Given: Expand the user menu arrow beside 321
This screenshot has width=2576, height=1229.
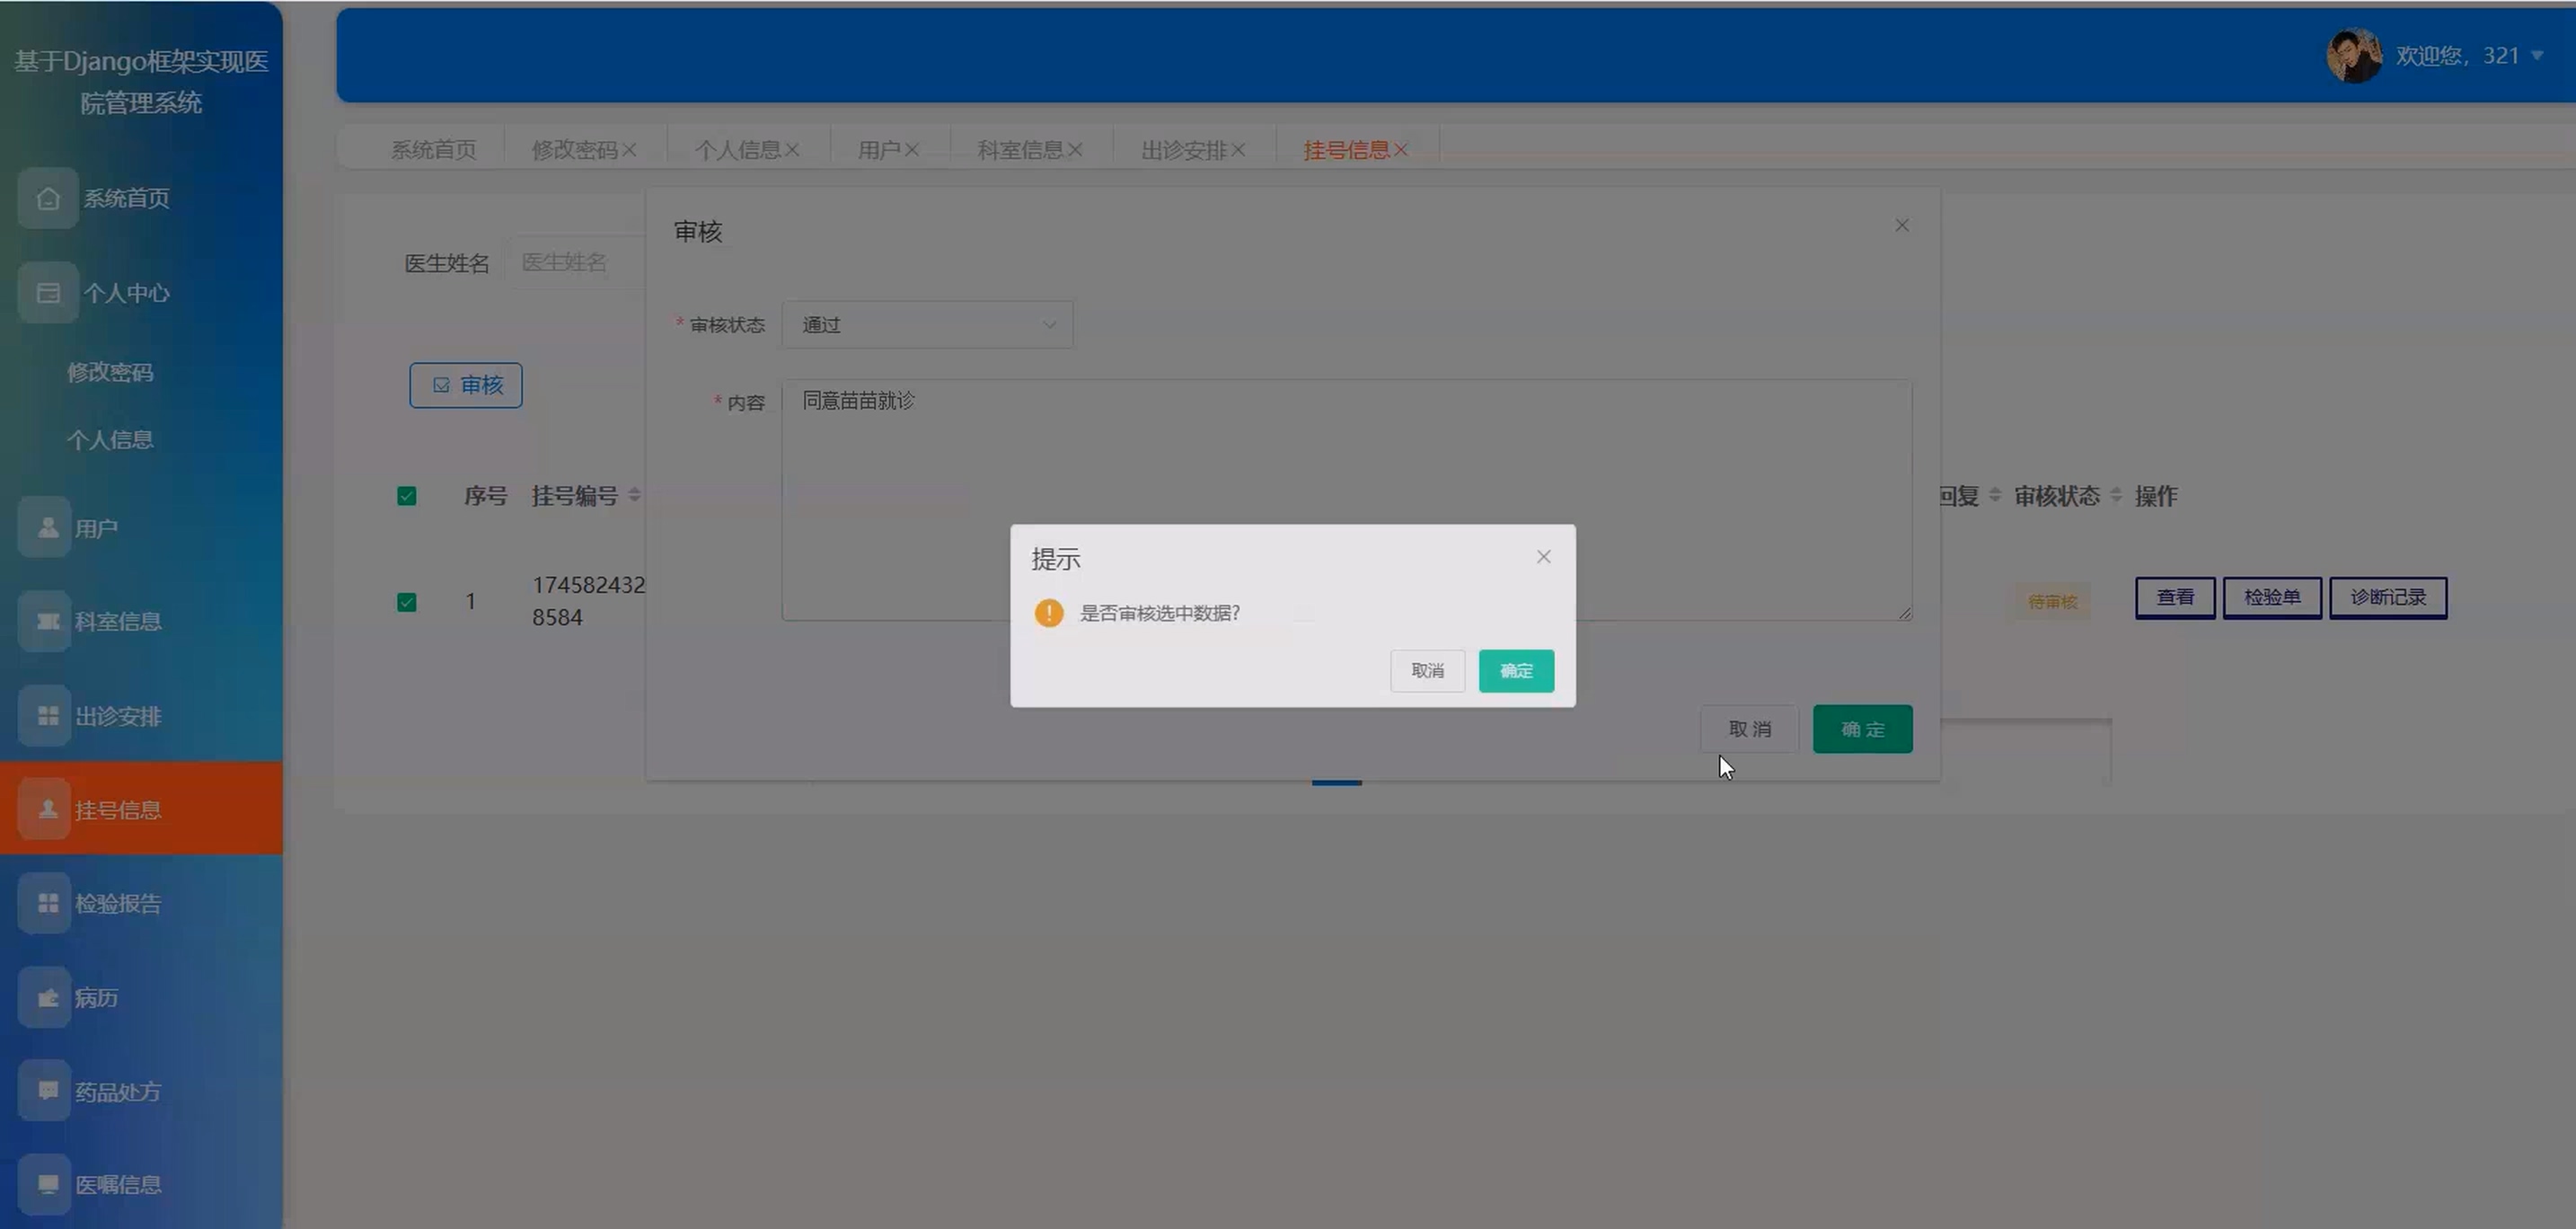Looking at the screenshot, I should tap(2537, 56).
